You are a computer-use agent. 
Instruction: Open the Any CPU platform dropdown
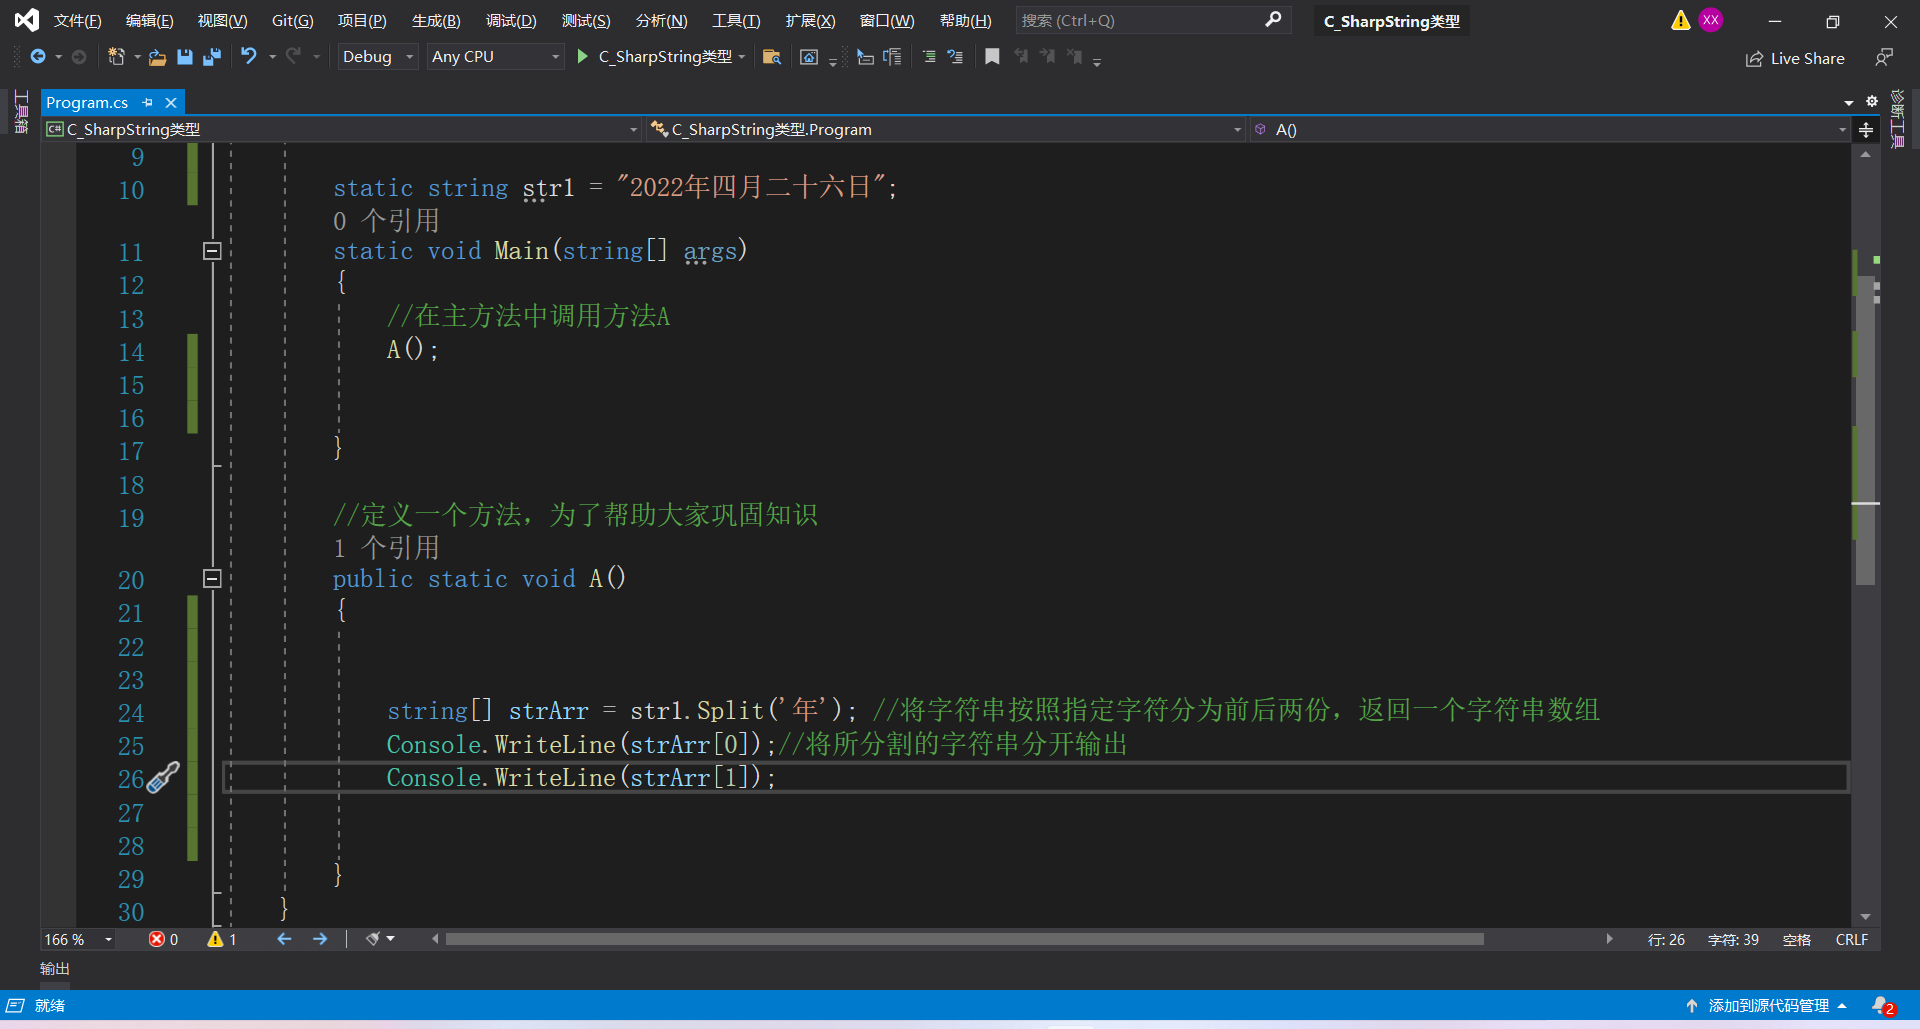tap(495, 57)
